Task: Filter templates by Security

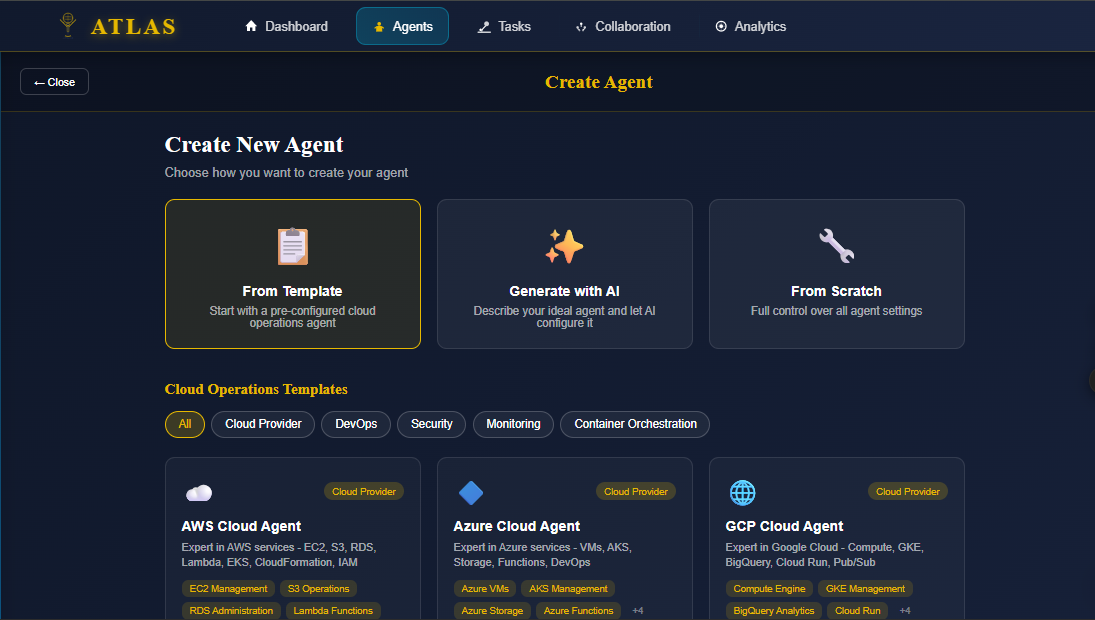Action: 432,424
